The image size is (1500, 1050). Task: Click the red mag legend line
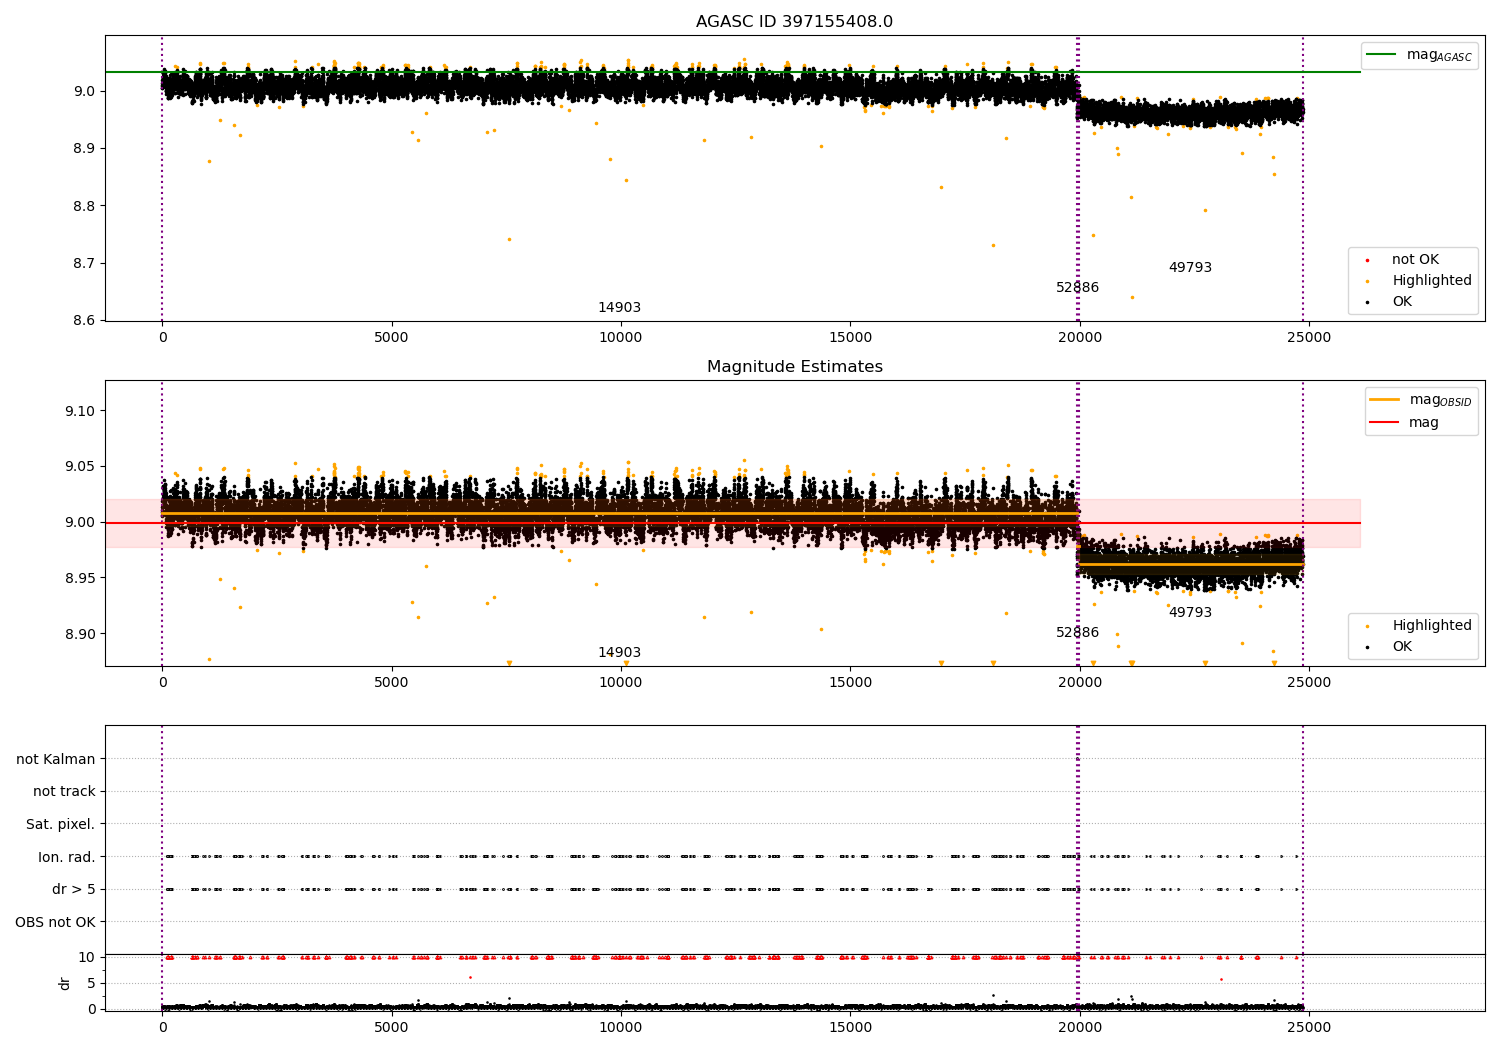tap(1385, 423)
